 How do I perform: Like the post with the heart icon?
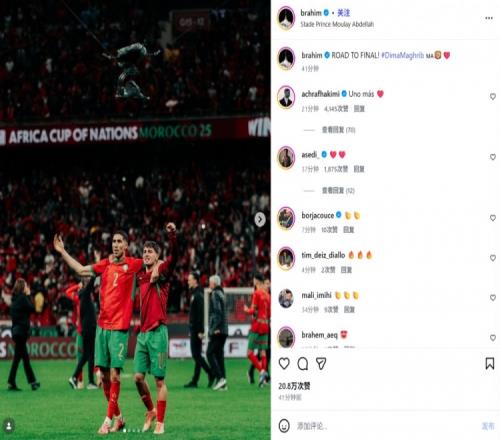[x=284, y=363]
